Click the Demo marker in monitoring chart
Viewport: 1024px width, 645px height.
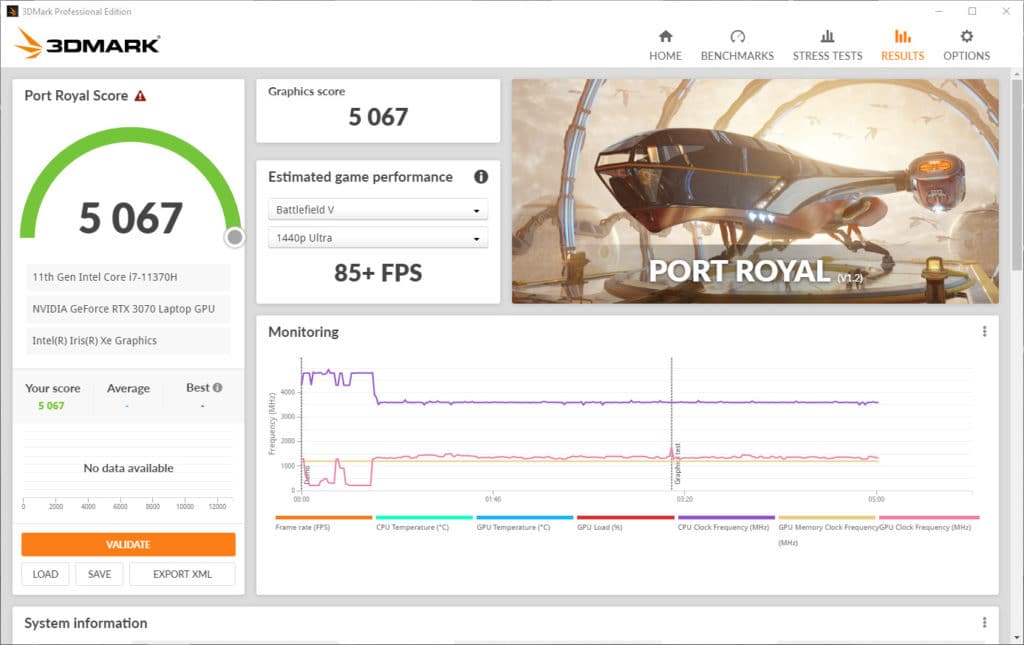[306, 475]
